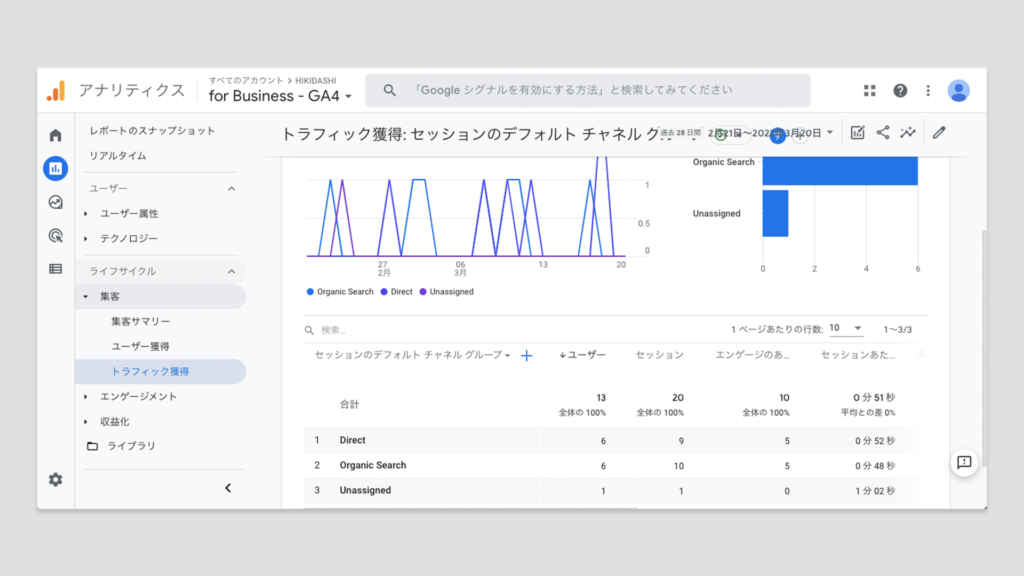Collapse the ライフサイクル section chevron
This screenshot has height=576, width=1024.
point(231,271)
